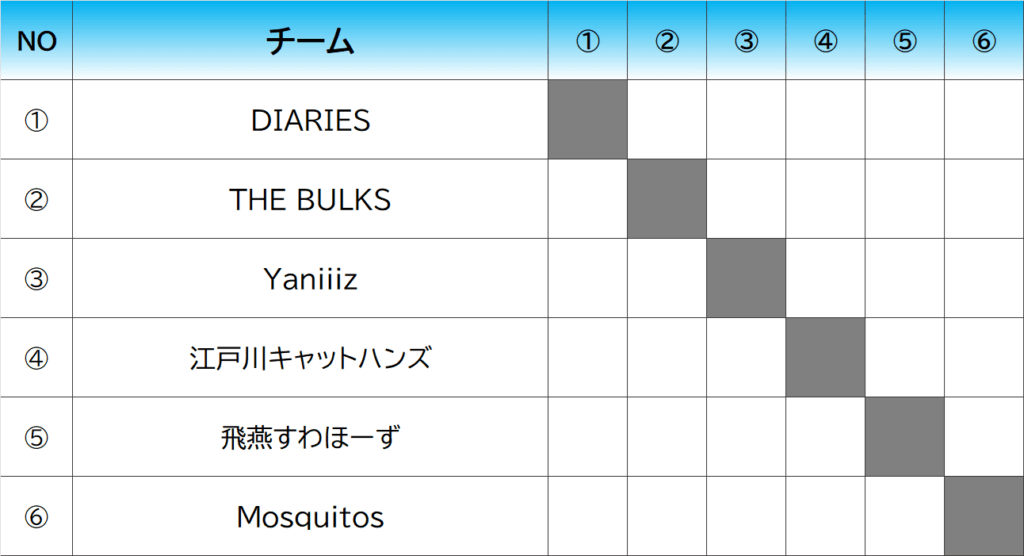This screenshot has width=1024, height=556.
Task: Select the DIARIES team name cell
Action: coord(310,120)
